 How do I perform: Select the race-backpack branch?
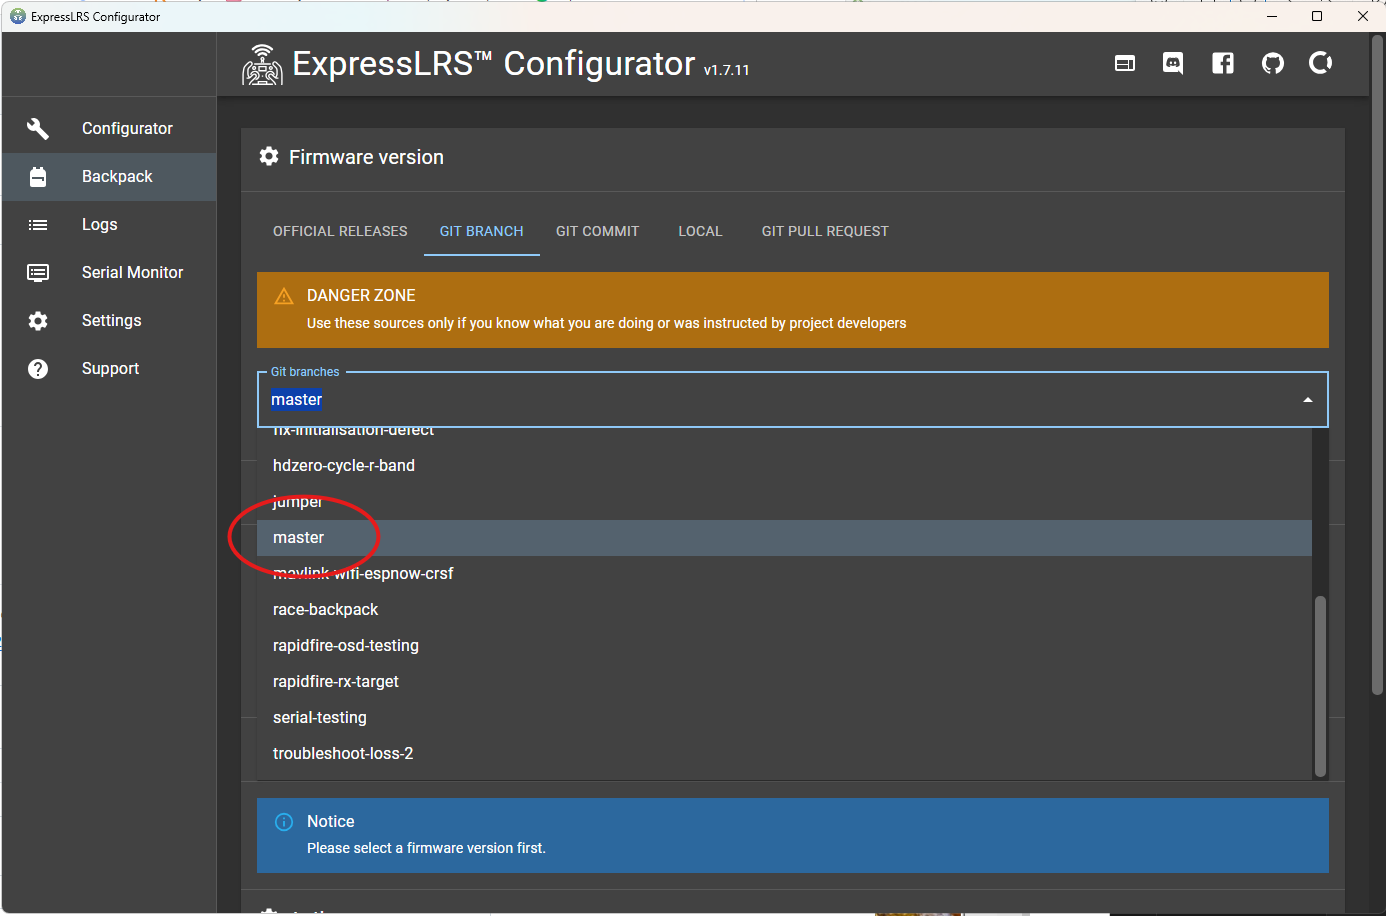pos(325,609)
